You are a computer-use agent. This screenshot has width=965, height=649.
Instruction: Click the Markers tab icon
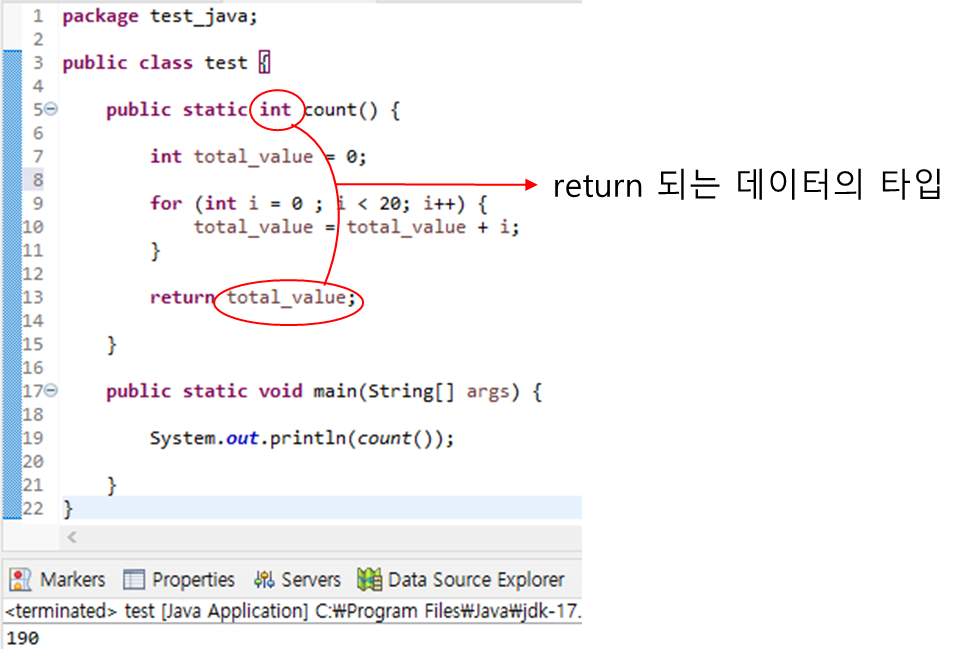(x=20, y=579)
